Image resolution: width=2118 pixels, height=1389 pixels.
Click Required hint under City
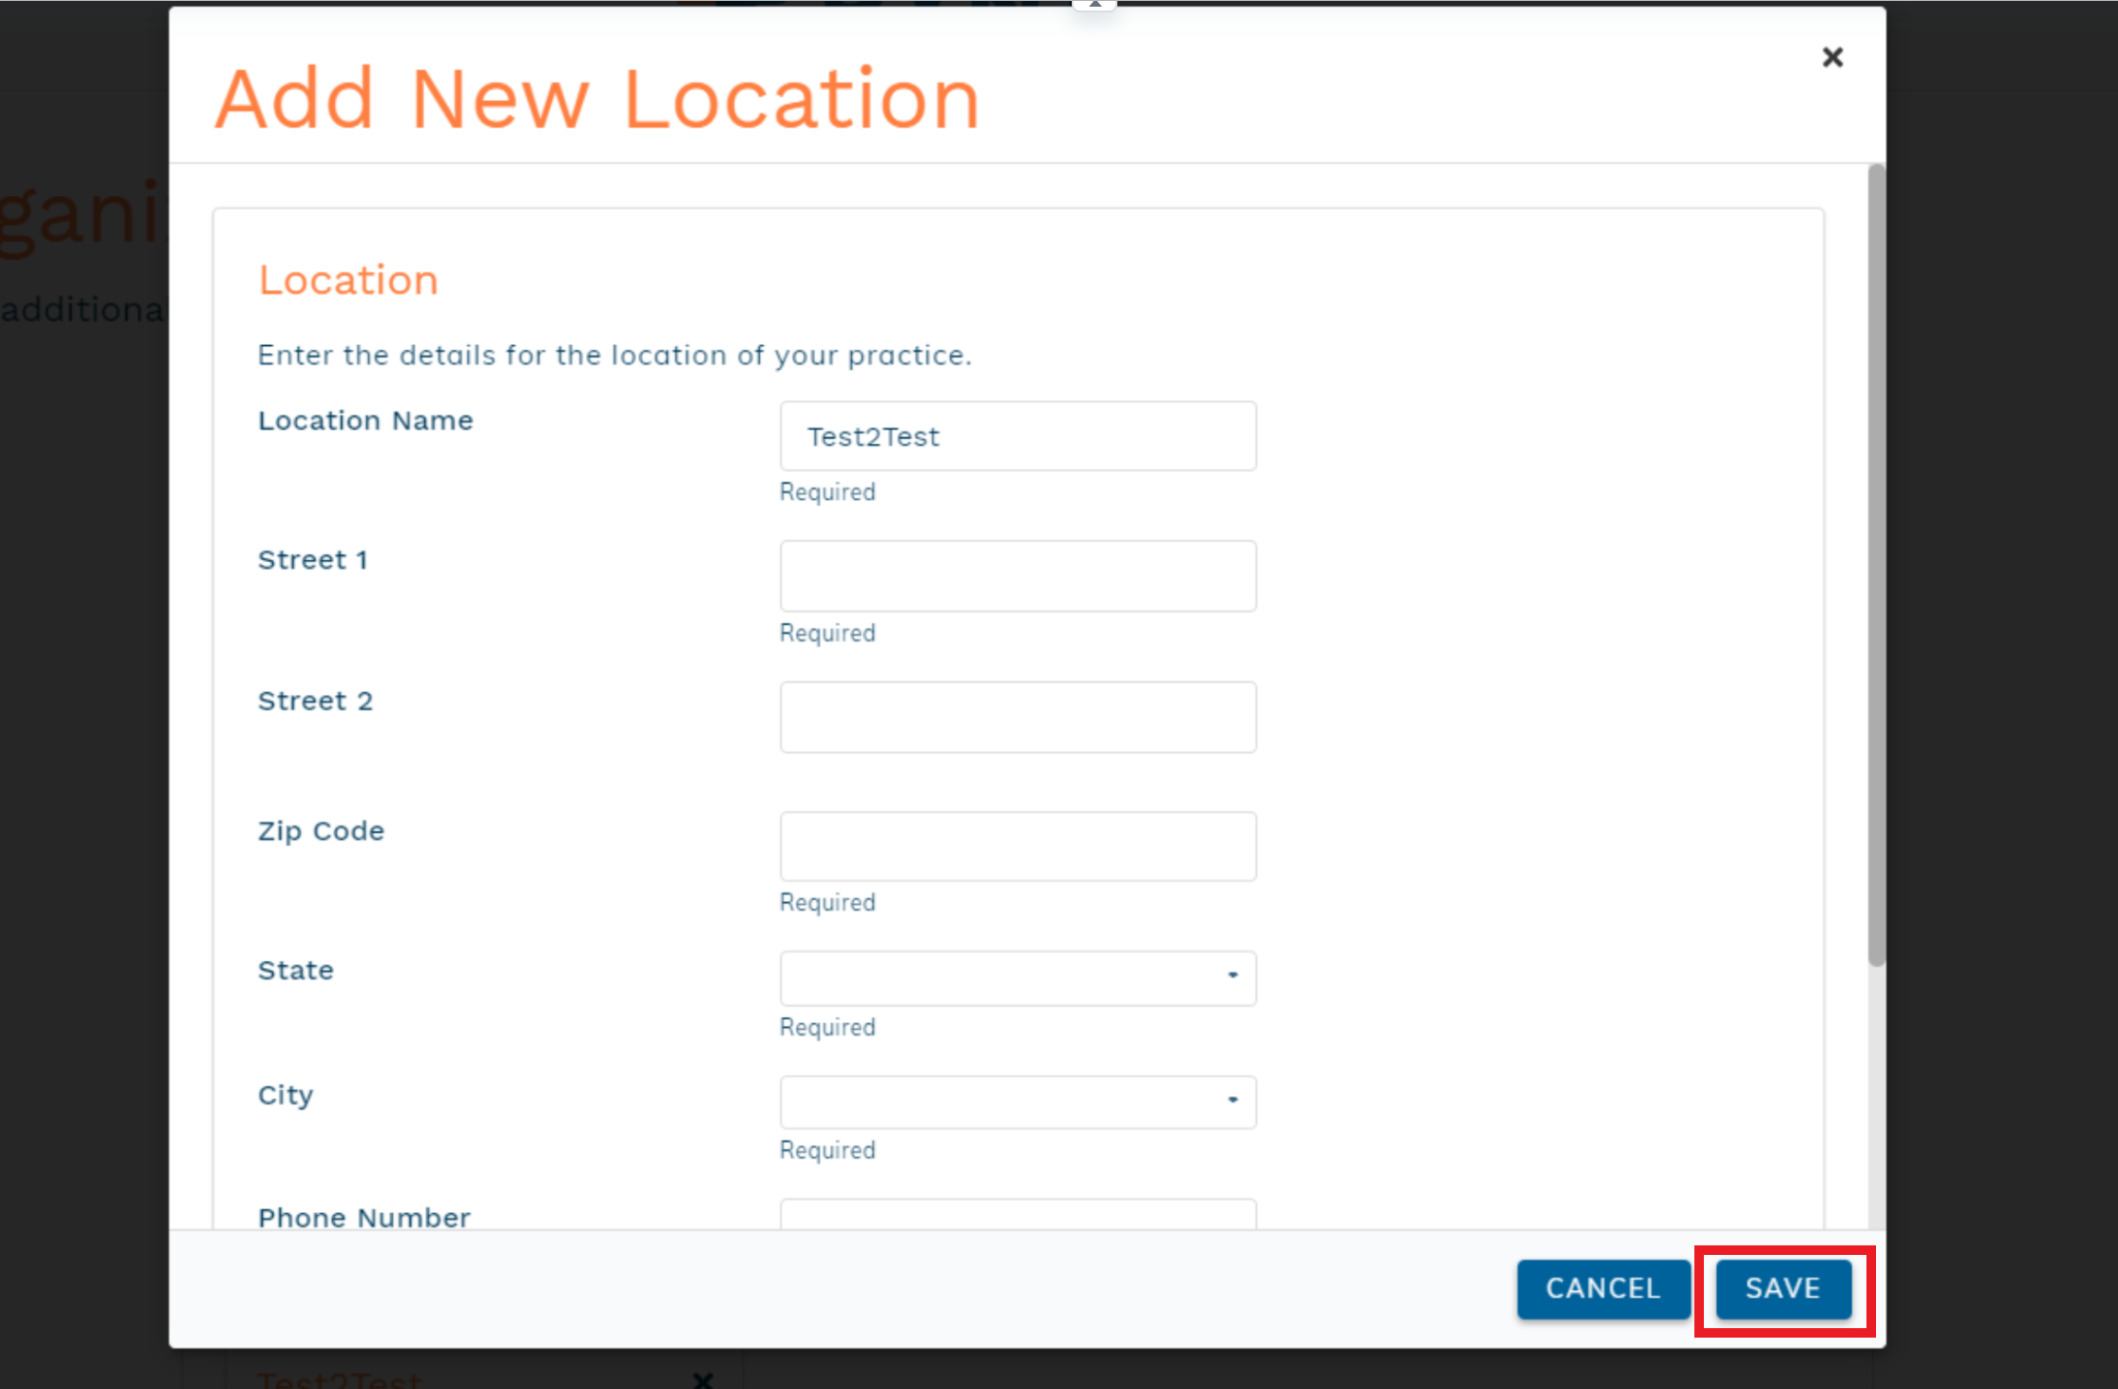(x=828, y=1150)
